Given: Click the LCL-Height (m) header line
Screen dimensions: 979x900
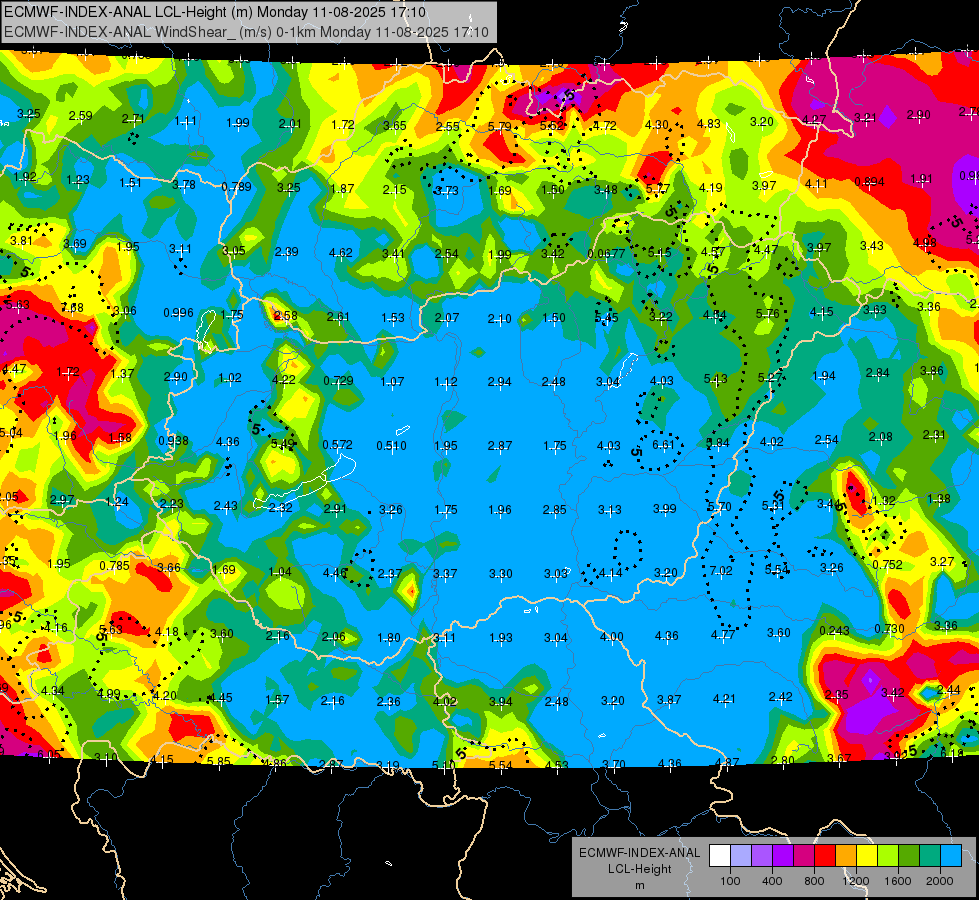Looking at the screenshot, I should click(215, 12).
